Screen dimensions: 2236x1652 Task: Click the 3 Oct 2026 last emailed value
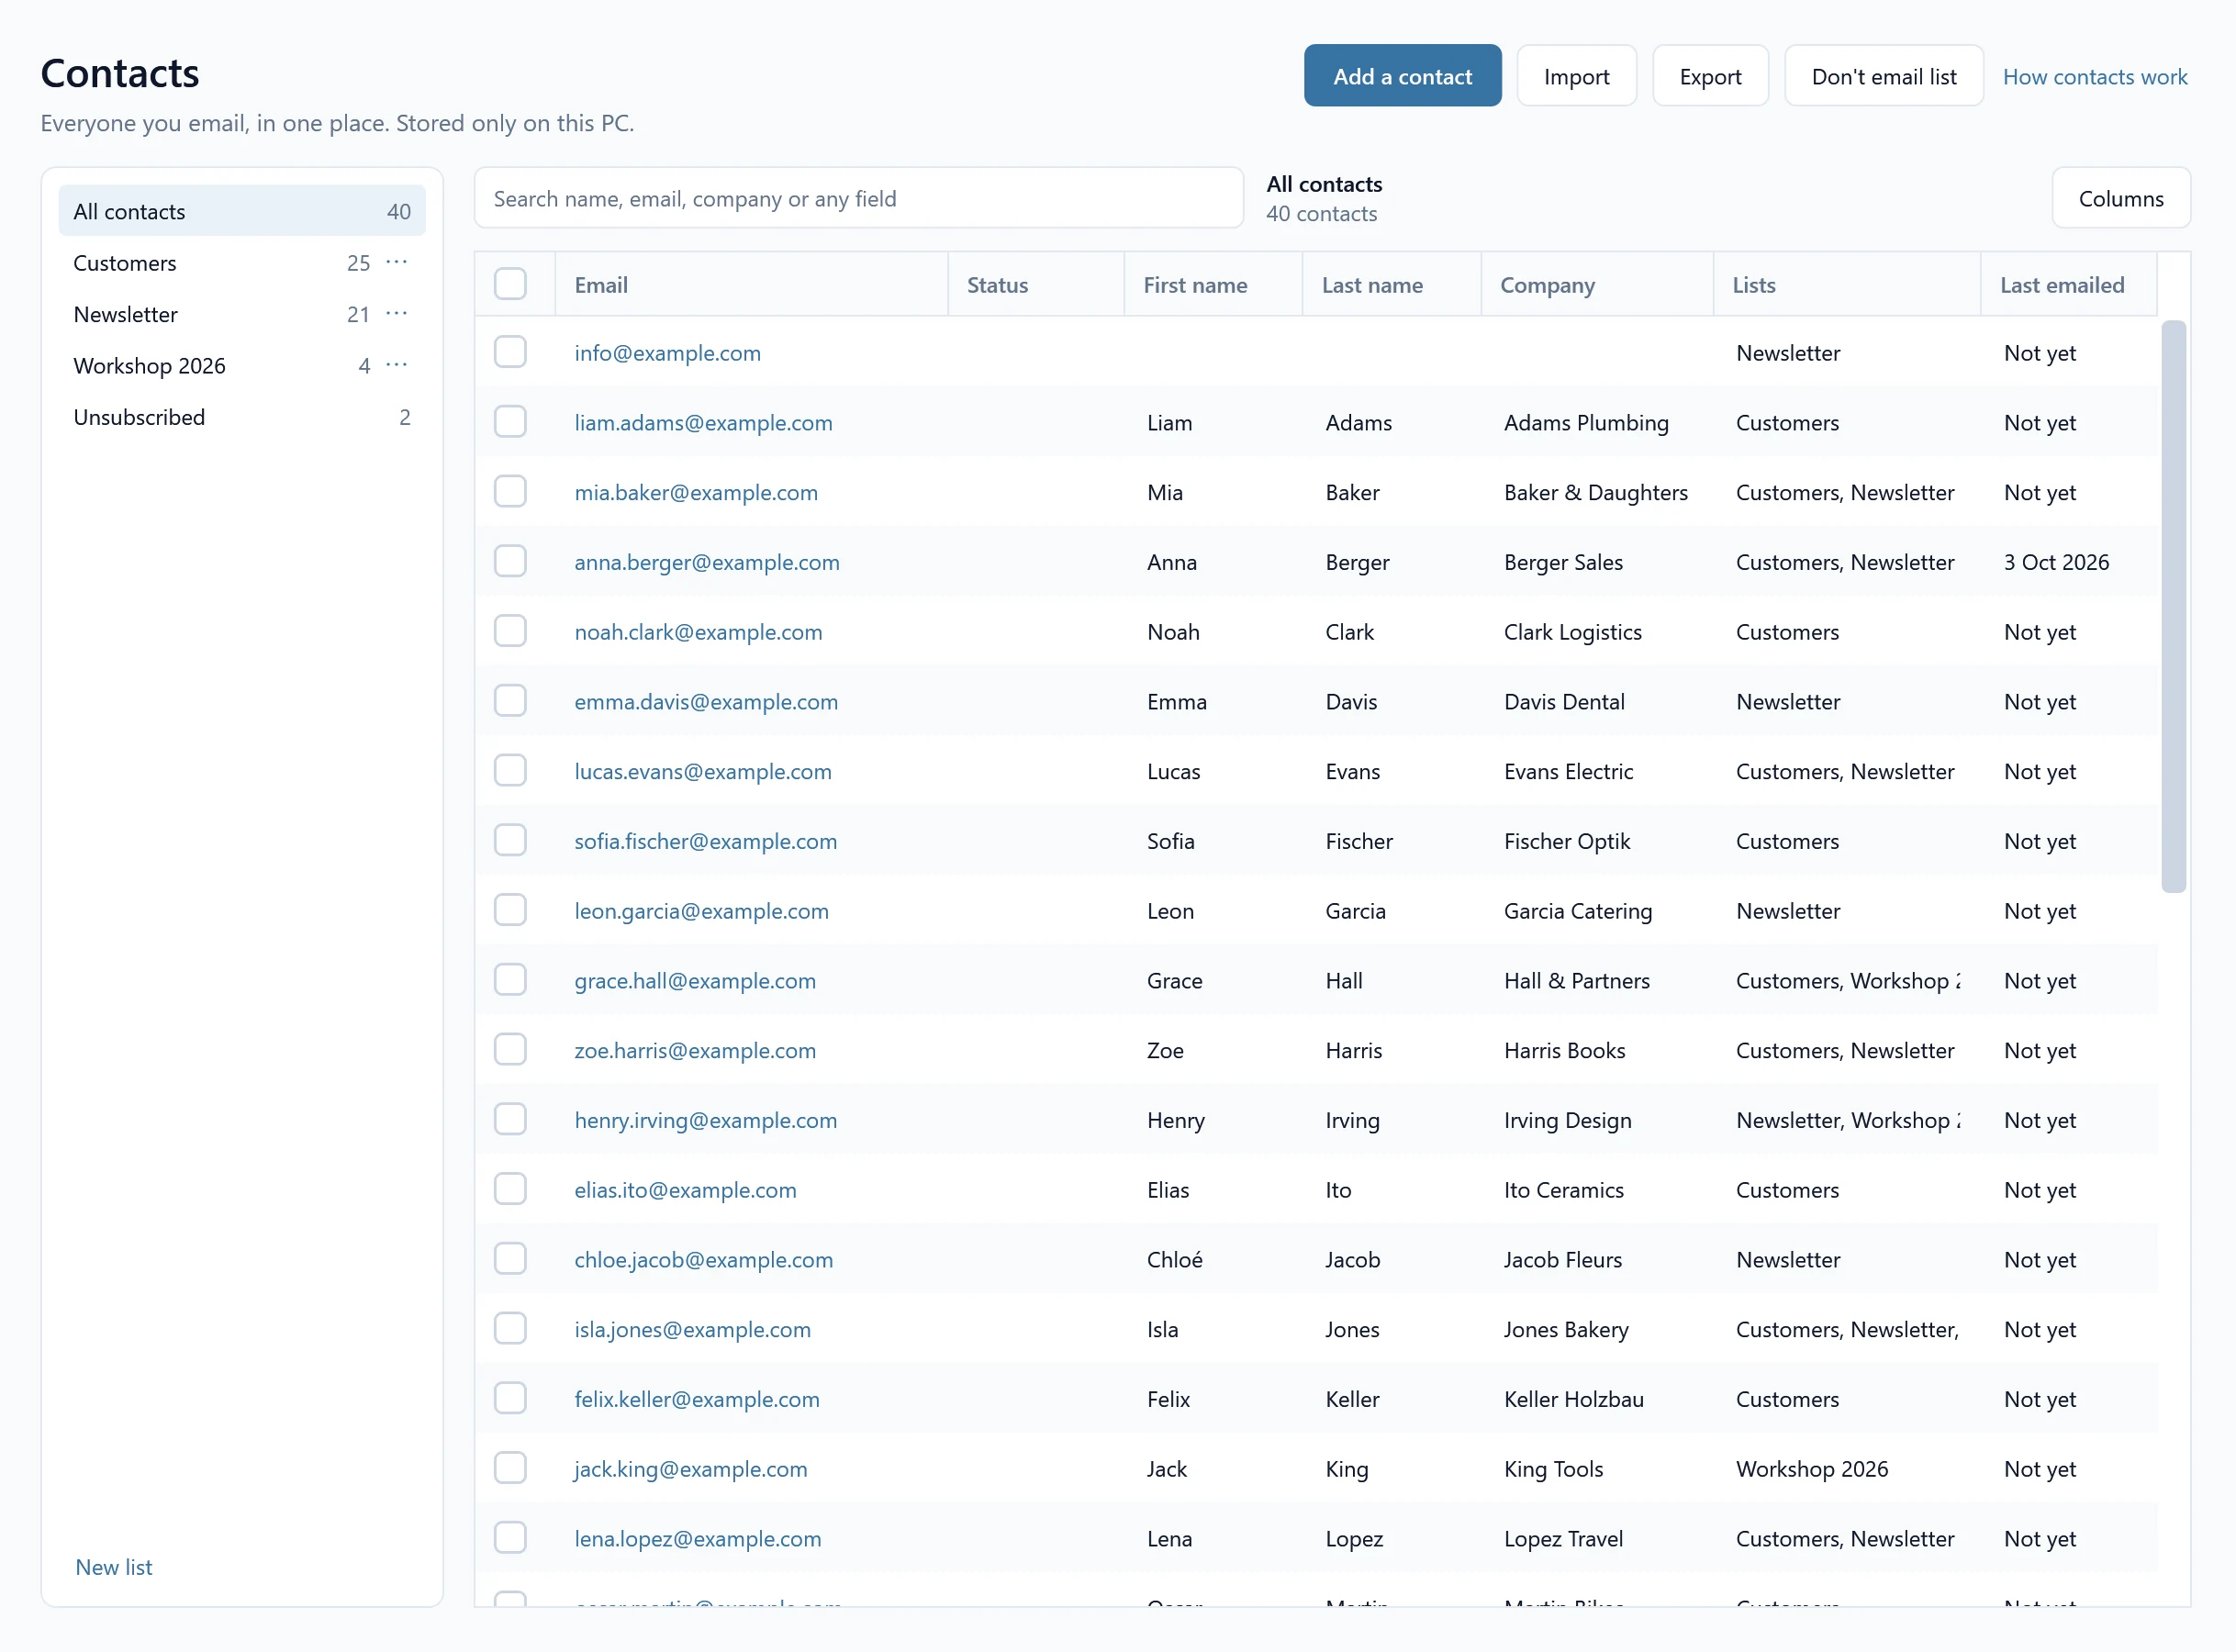pyautogui.click(x=2056, y=562)
